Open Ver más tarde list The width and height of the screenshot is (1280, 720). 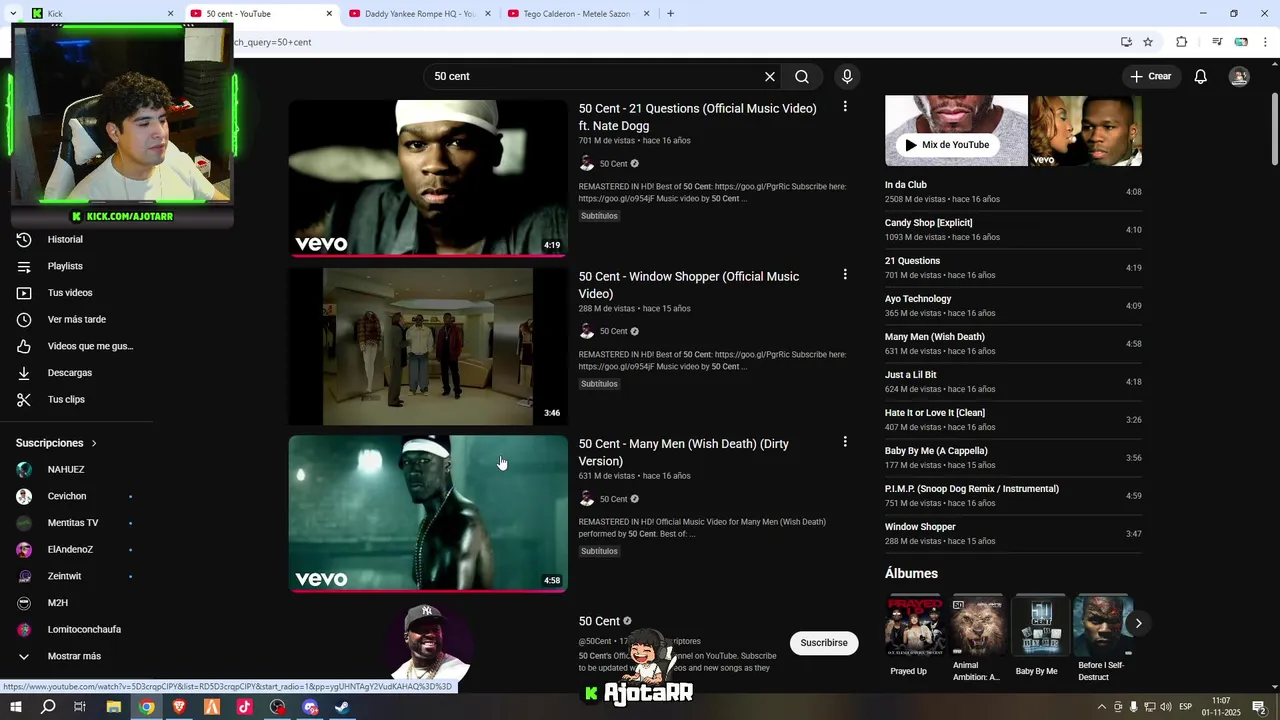78,320
